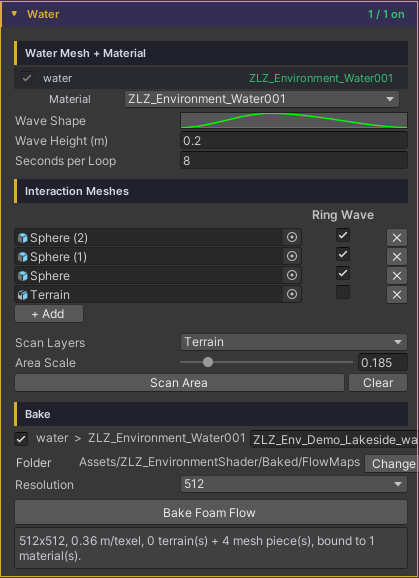Open the Scan Layers dropdown
This screenshot has height=578, width=419.
click(x=294, y=342)
